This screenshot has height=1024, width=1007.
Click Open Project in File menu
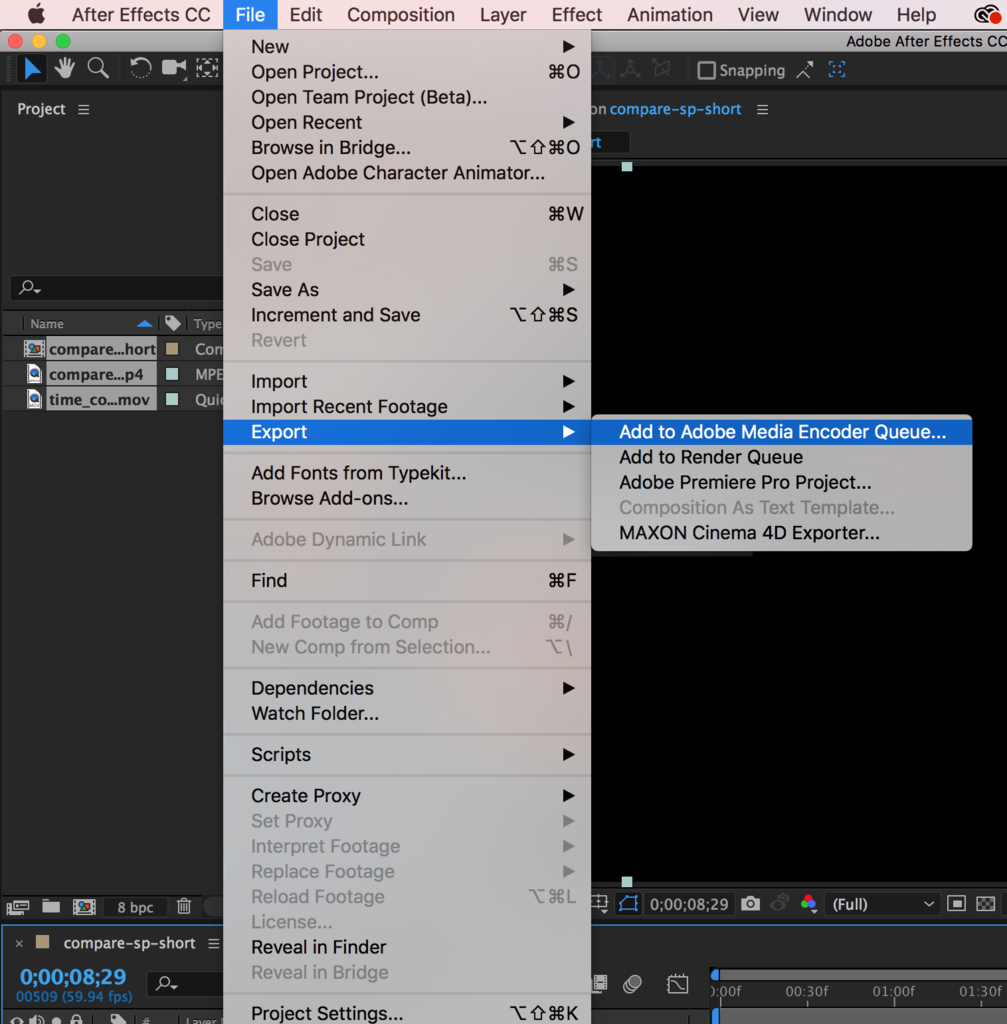(x=407, y=72)
